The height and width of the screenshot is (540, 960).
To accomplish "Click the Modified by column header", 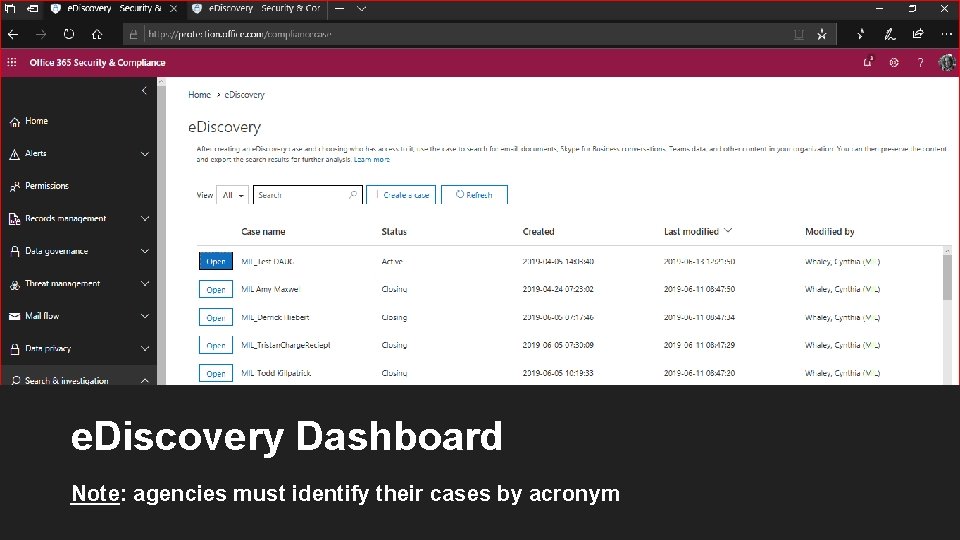I will [x=830, y=231].
